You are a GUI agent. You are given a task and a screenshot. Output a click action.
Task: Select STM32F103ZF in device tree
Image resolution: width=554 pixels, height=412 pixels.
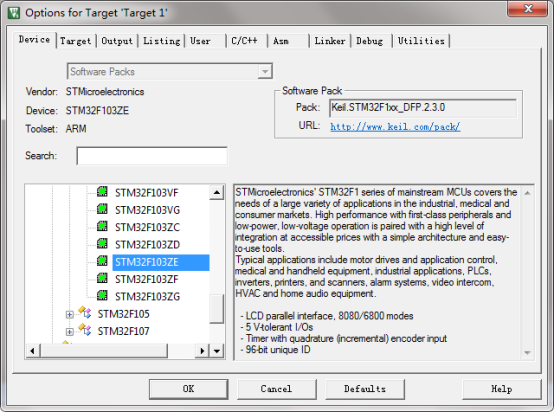[147, 279]
